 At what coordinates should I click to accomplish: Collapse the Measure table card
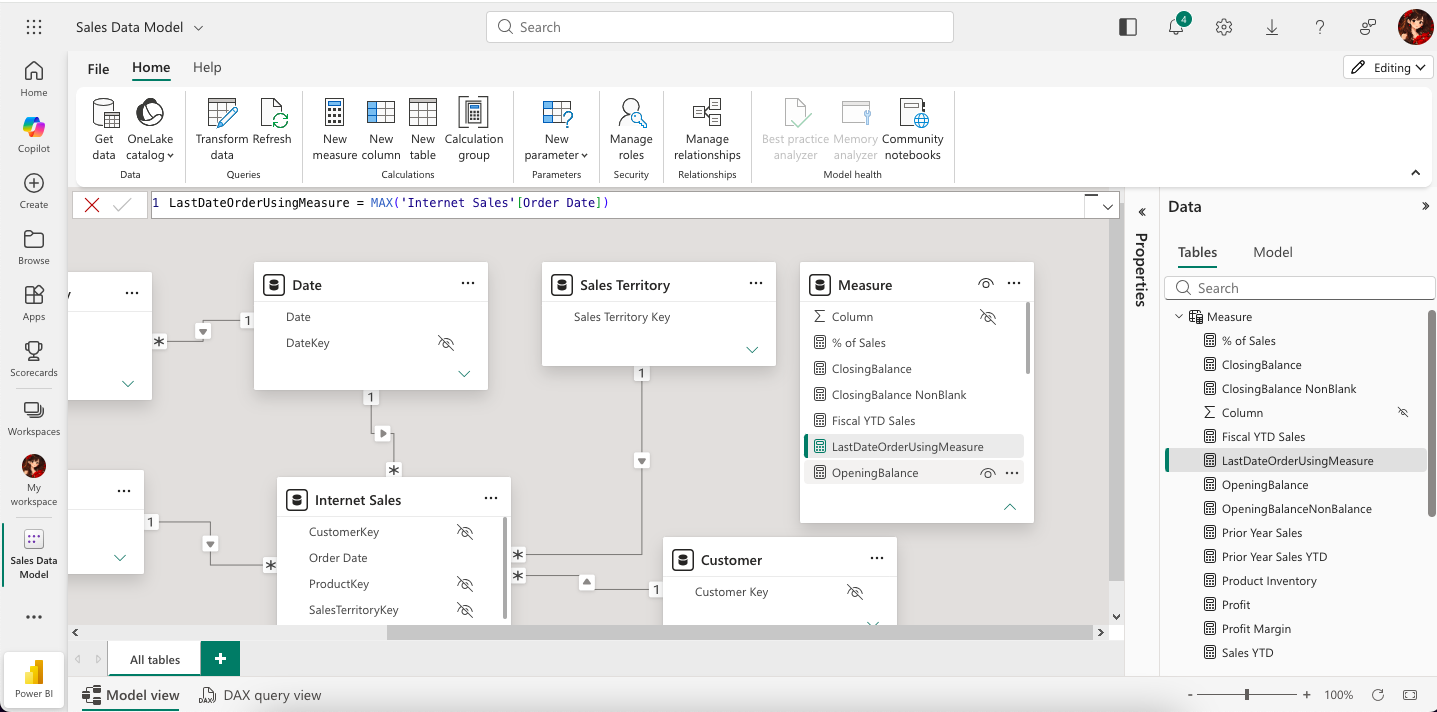coord(1010,507)
